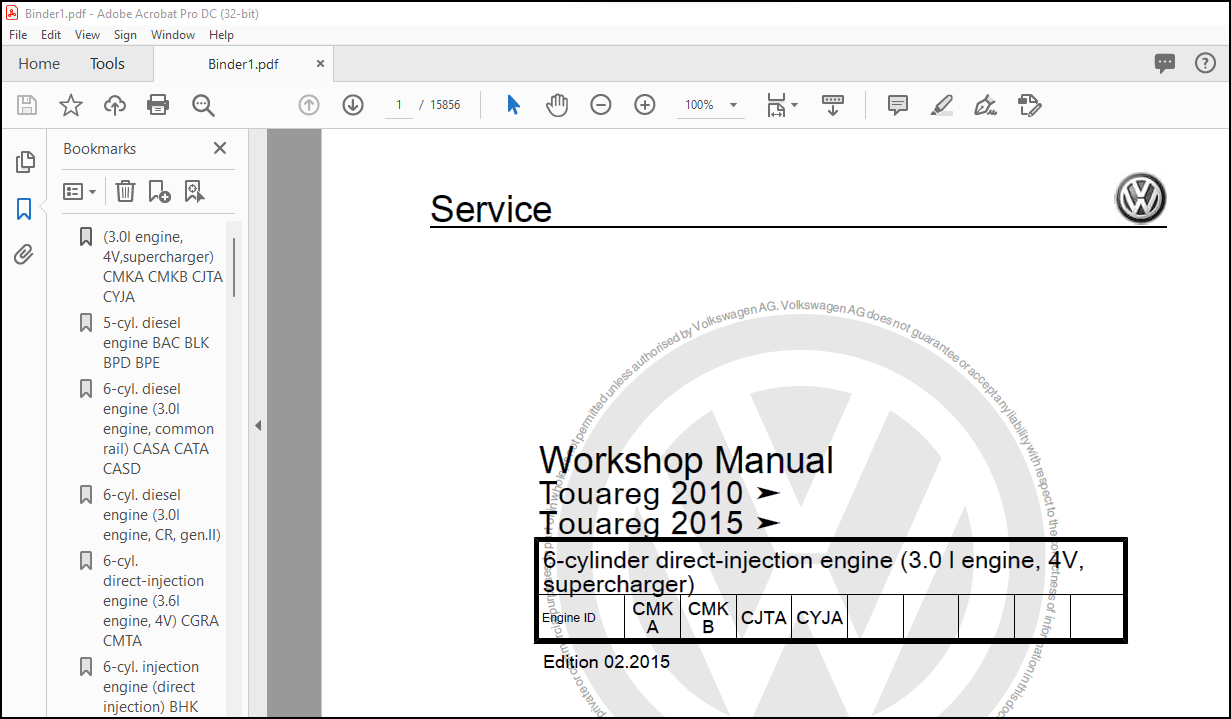This screenshot has width=1231, height=719.
Task: Open the File menu
Action: [x=18, y=35]
